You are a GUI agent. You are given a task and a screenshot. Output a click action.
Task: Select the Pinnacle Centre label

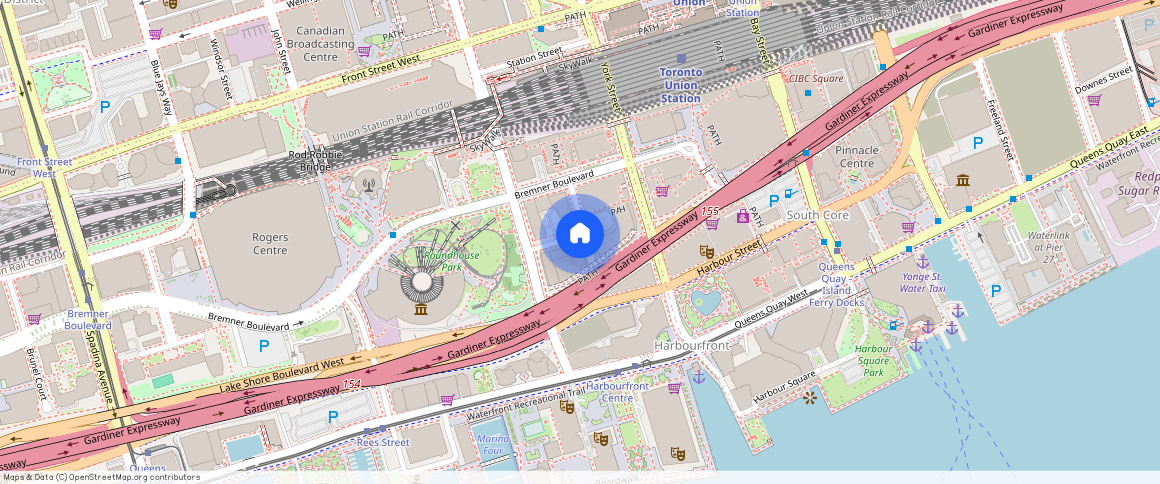pos(855,156)
